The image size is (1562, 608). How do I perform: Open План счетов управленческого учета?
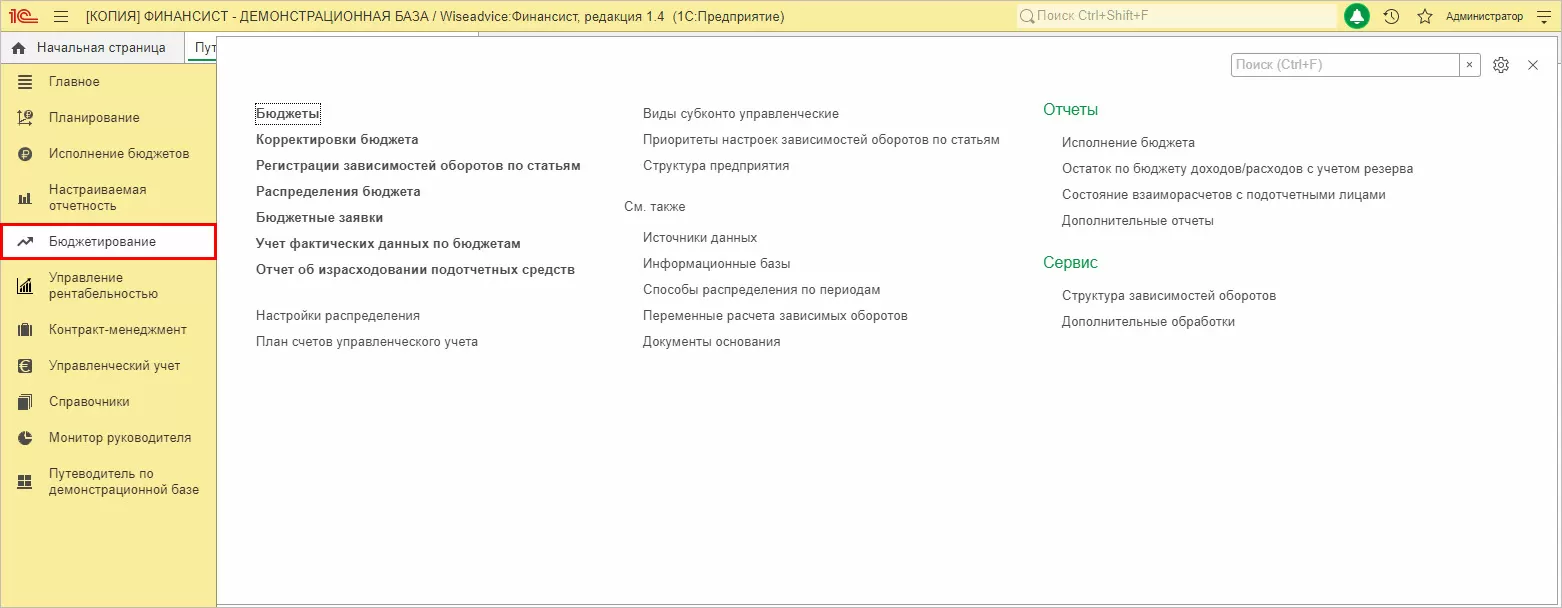367,341
